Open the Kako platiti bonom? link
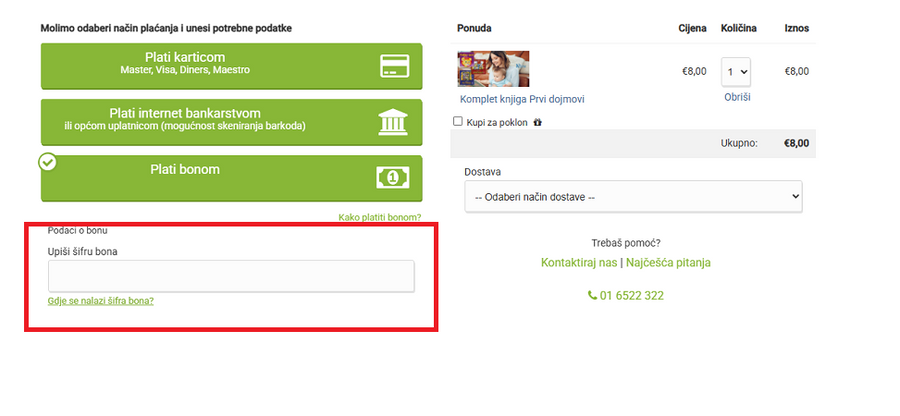This screenshot has height=416, width=900. (x=380, y=217)
